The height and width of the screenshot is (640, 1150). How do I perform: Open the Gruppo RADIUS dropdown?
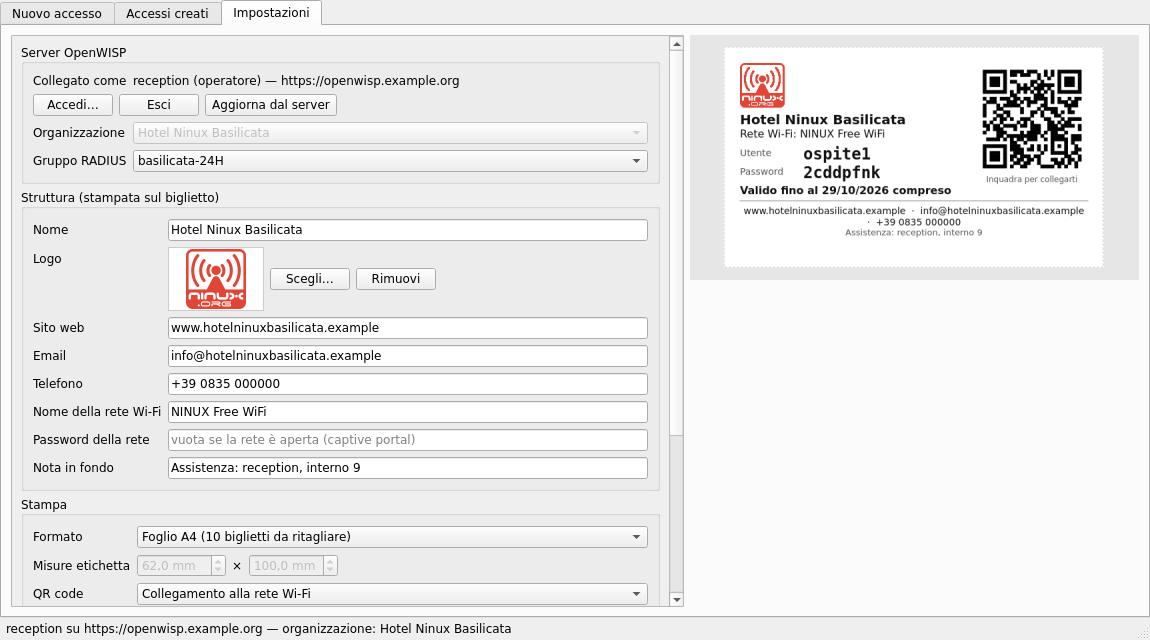point(390,161)
